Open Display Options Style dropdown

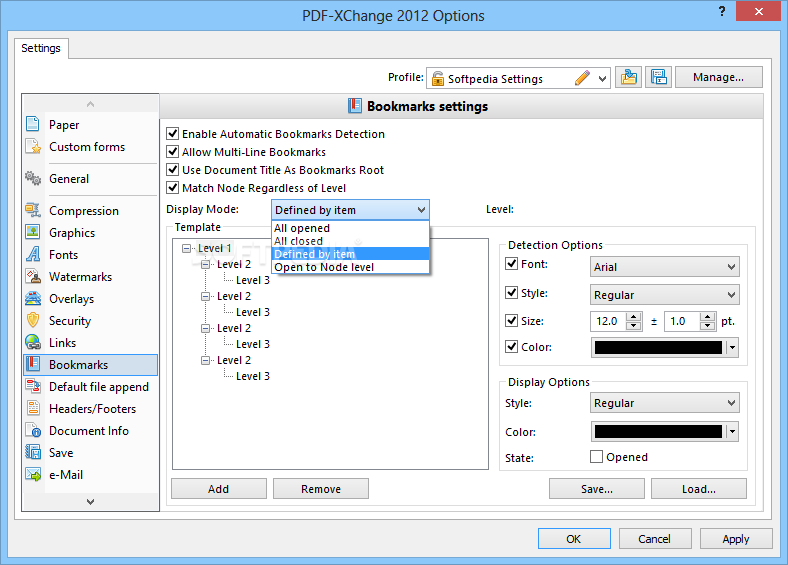pos(731,403)
